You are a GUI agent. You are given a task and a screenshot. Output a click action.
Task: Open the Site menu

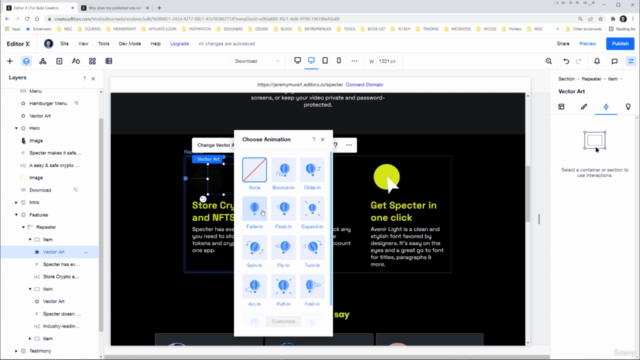(64, 44)
